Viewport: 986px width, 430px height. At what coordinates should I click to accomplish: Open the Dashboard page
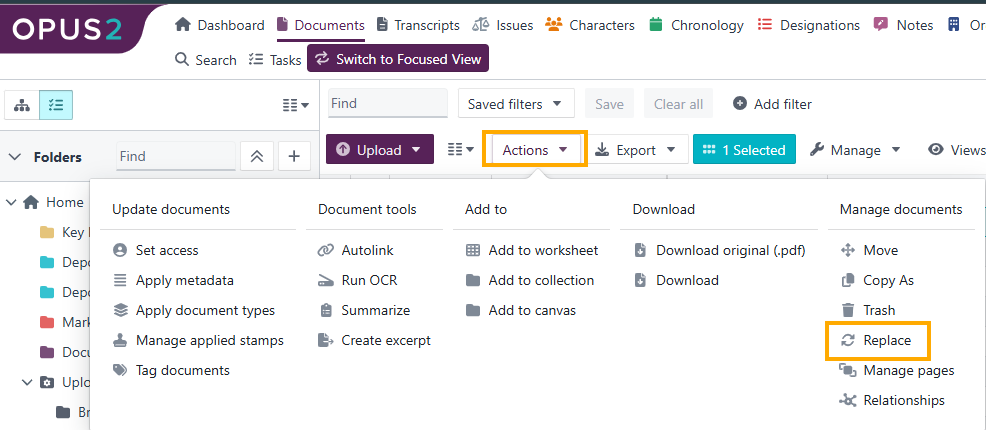pyautogui.click(x=219, y=25)
